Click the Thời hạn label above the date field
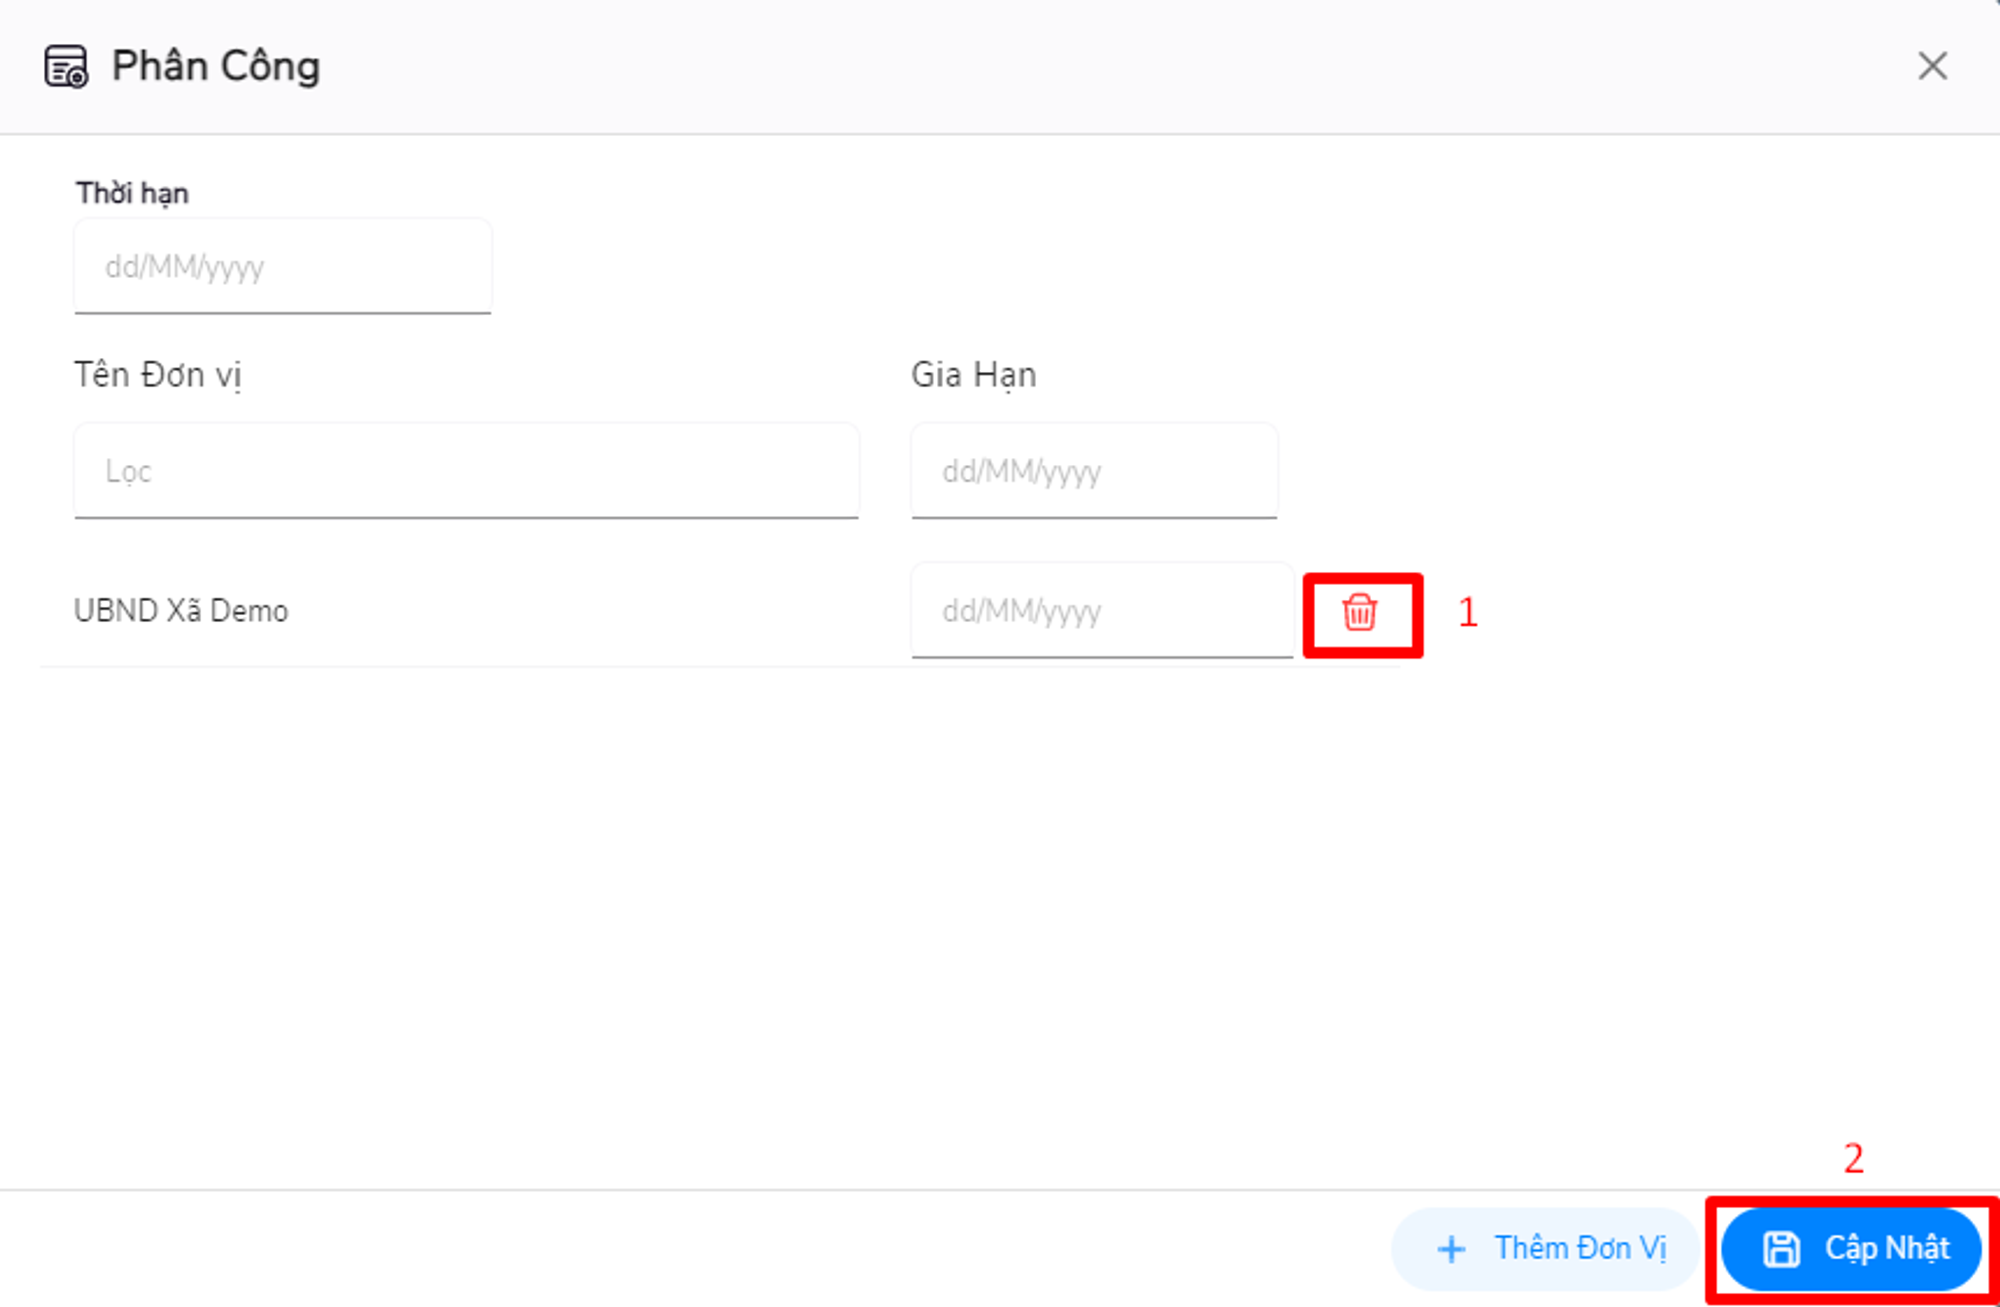The width and height of the screenshot is (2000, 1307). click(131, 192)
